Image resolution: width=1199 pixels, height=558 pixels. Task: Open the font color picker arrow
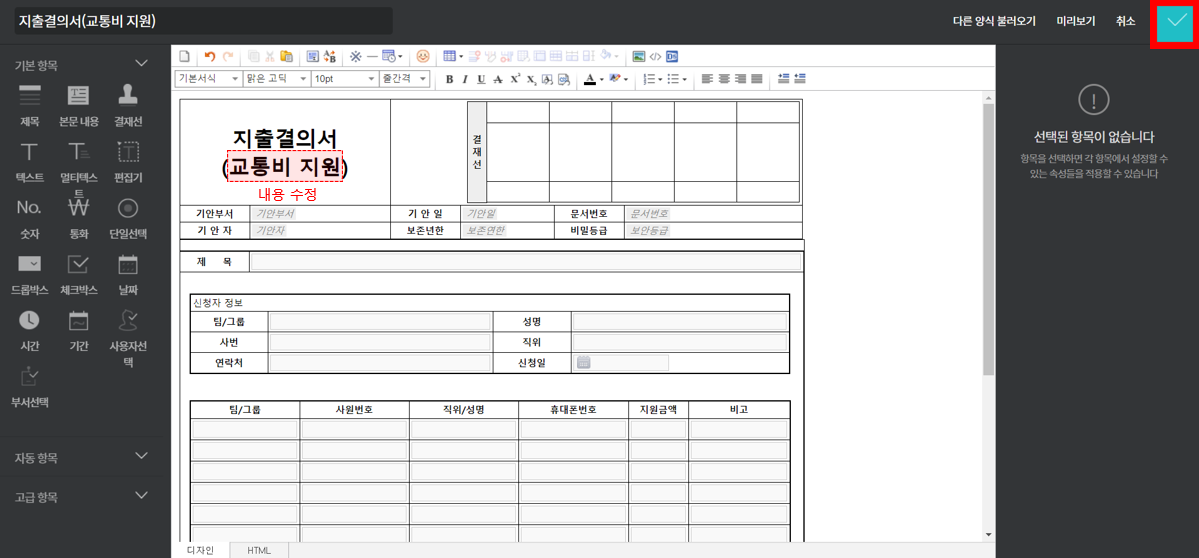pos(602,79)
